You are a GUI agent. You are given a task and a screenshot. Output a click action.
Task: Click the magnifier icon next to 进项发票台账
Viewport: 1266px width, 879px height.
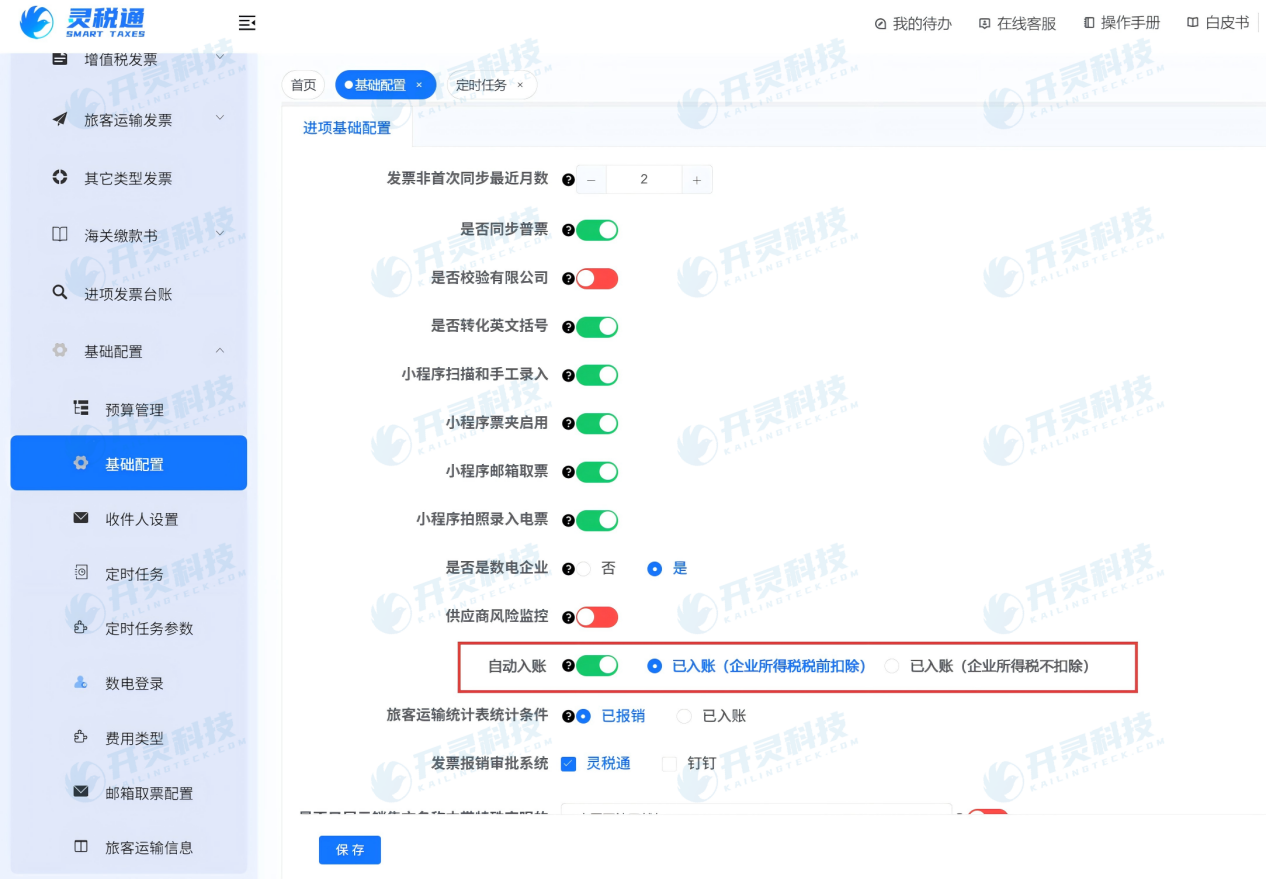pos(60,293)
